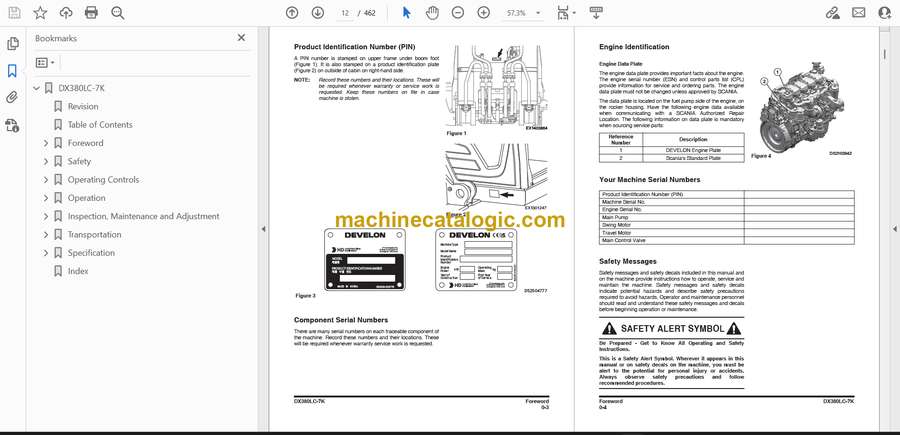Expand the Specification bookmark
This screenshot has width=900, height=435.
coord(46,253)
